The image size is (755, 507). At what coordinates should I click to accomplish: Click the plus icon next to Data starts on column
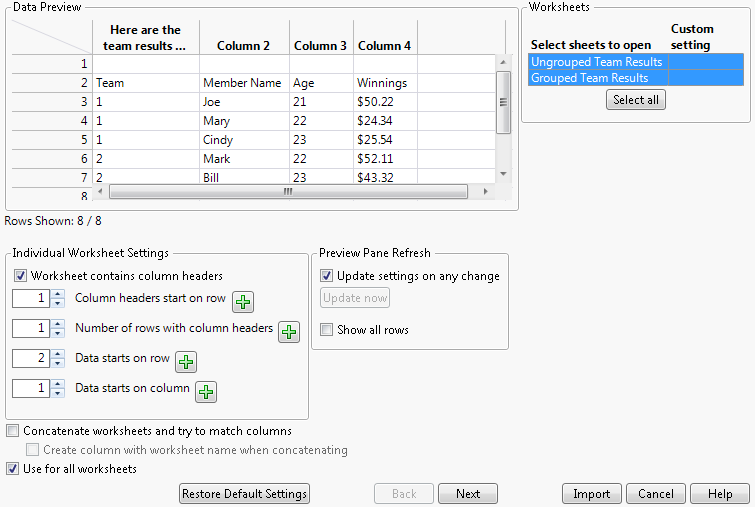pyautogui.click(x=206, y=392)
